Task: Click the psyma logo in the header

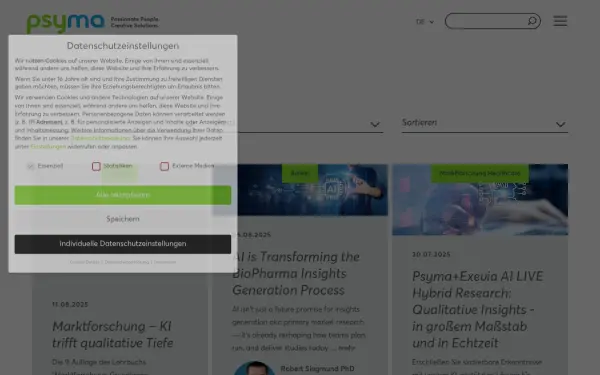Action: tap(65, 23)
